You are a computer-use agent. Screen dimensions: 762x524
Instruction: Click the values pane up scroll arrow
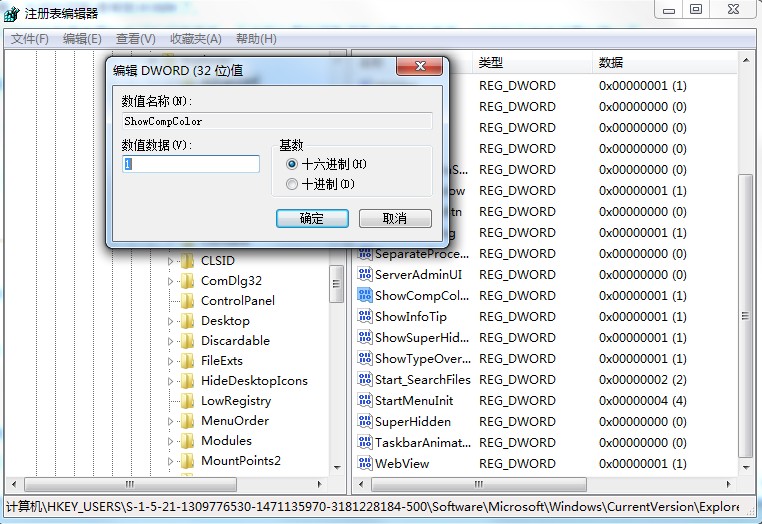(746, 60)
